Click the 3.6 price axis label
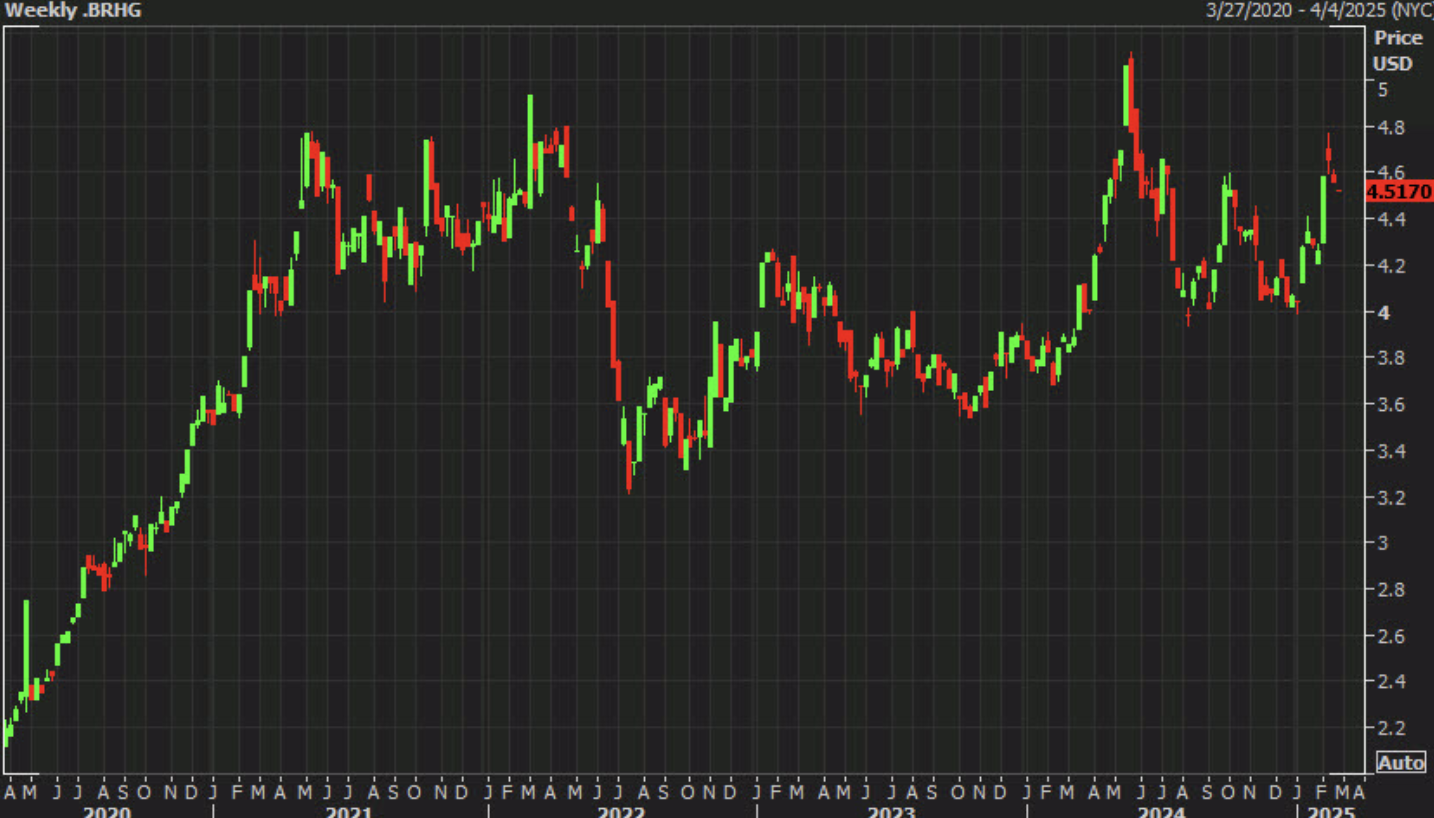The height and width of the screenshot is (818, 1434). point(1389,405)
